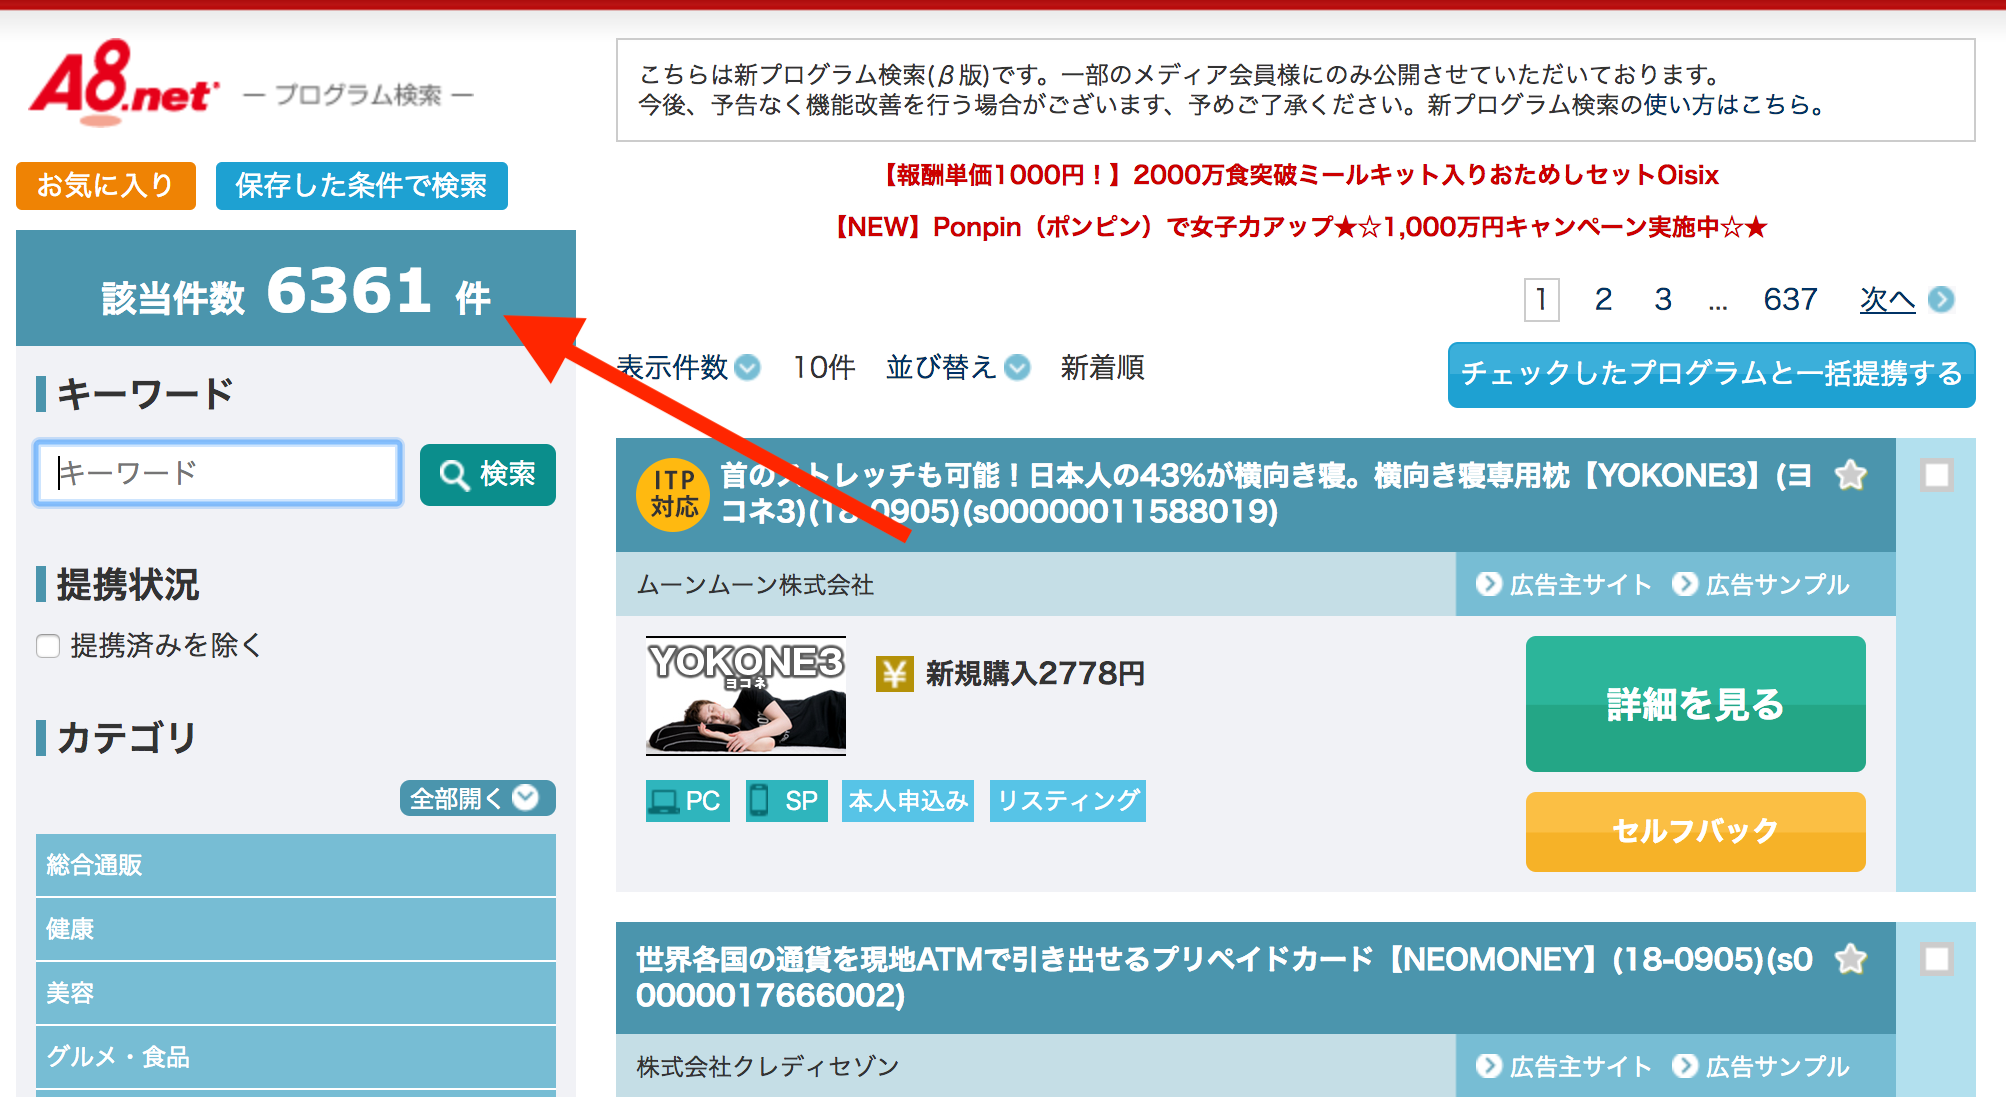This screenshot has height=1097, width=2006.
Task: Click the 検索 search button
Action: click(488, 474)
